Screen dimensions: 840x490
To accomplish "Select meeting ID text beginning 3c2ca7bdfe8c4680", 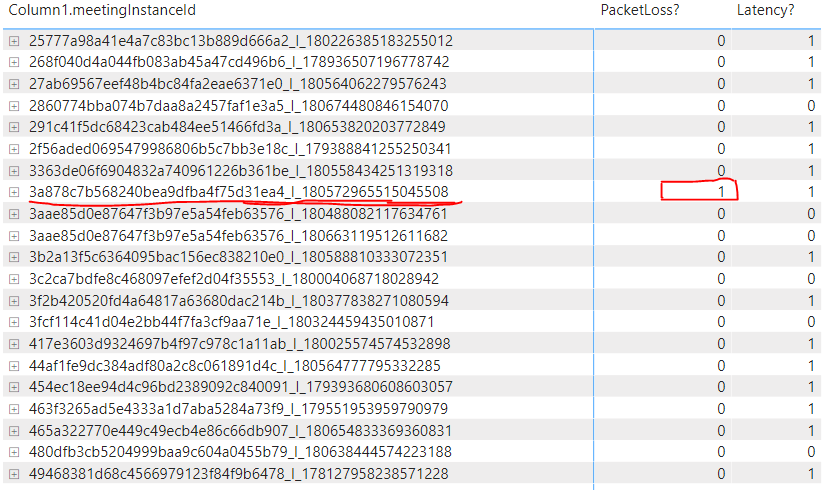I will click(x=234, y=279).
